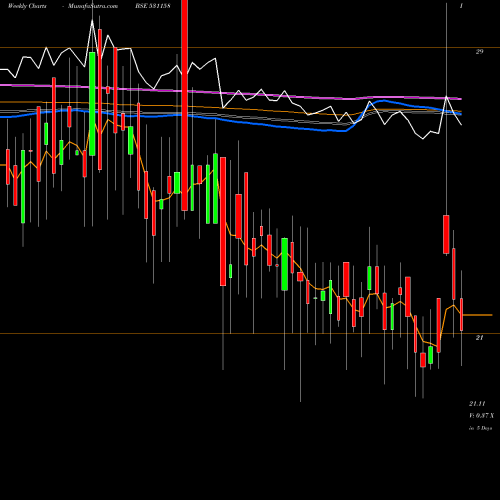The width and height of the screenshot is (500, 500).
Task: Click the 'BSE 531158' ticker label
Action: click(x=153, y=6)
